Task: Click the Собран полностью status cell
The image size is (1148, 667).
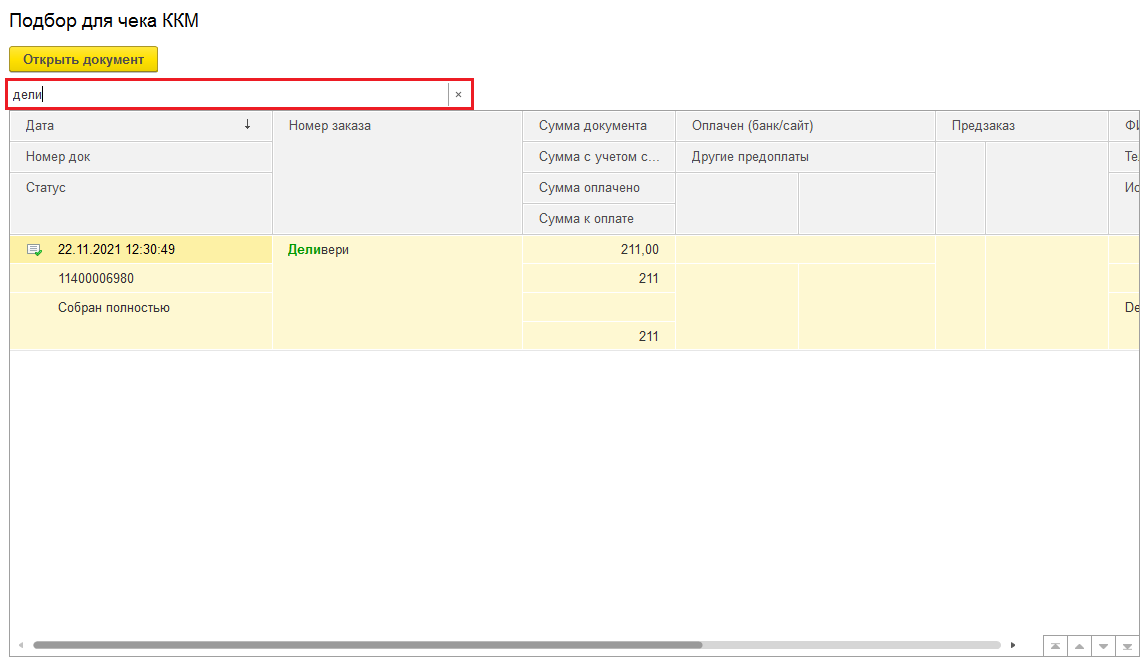Action: pos(114,308)
